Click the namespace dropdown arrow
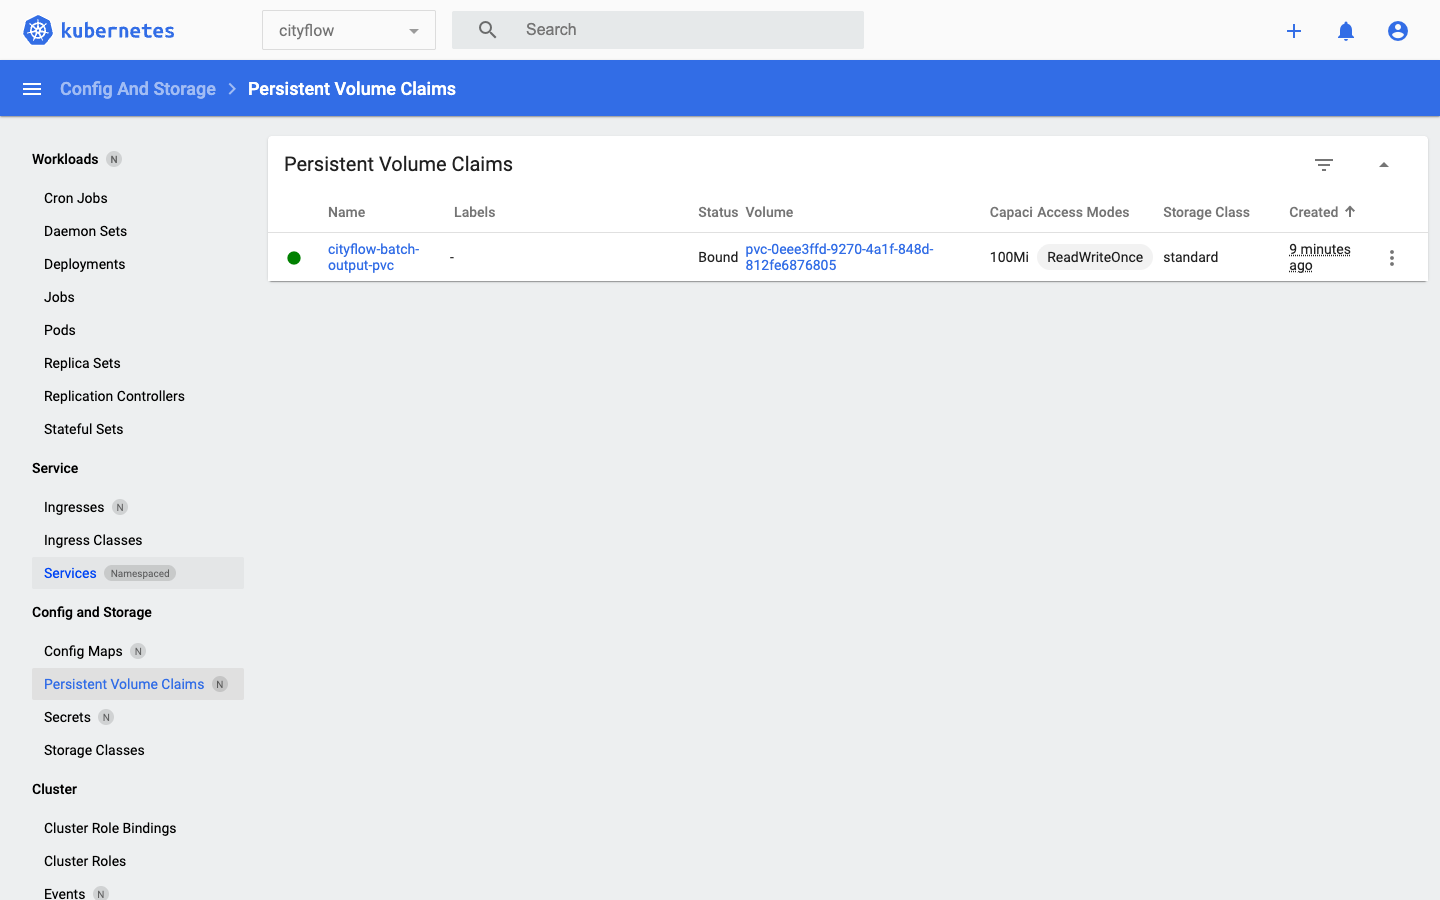1440x900 pixels. [x=414, y=31]
